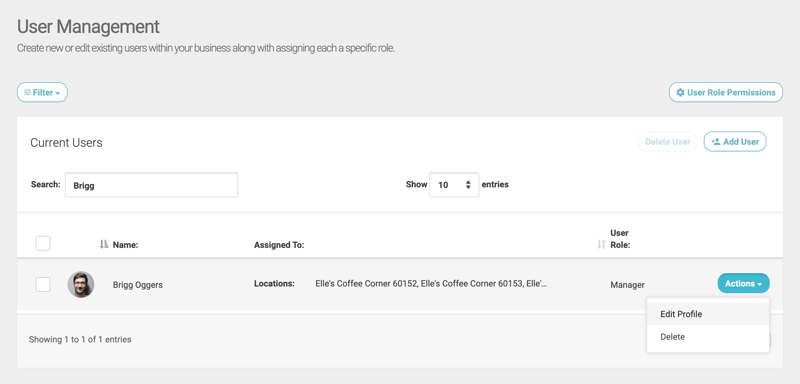The width and height of the screenshot is (800, 384).
Task: Click the Current Users heading
Action: tap(66, 143)
